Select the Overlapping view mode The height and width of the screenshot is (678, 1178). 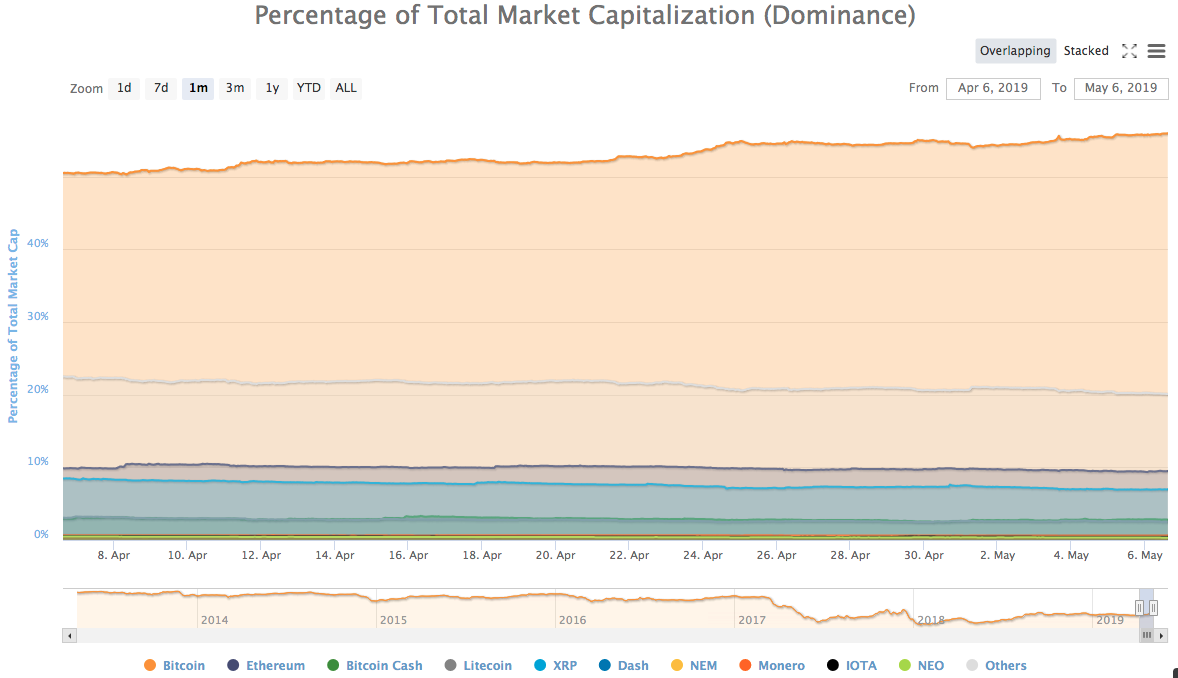(x=1015, y=51)
